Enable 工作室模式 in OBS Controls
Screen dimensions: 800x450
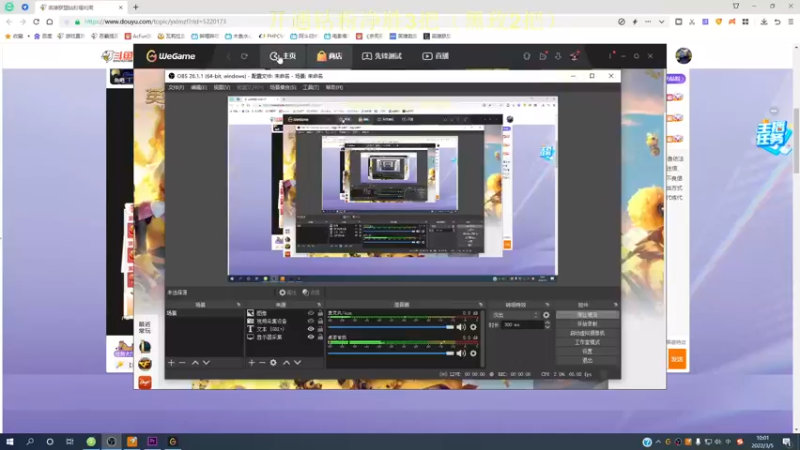(x=587, y=342)
